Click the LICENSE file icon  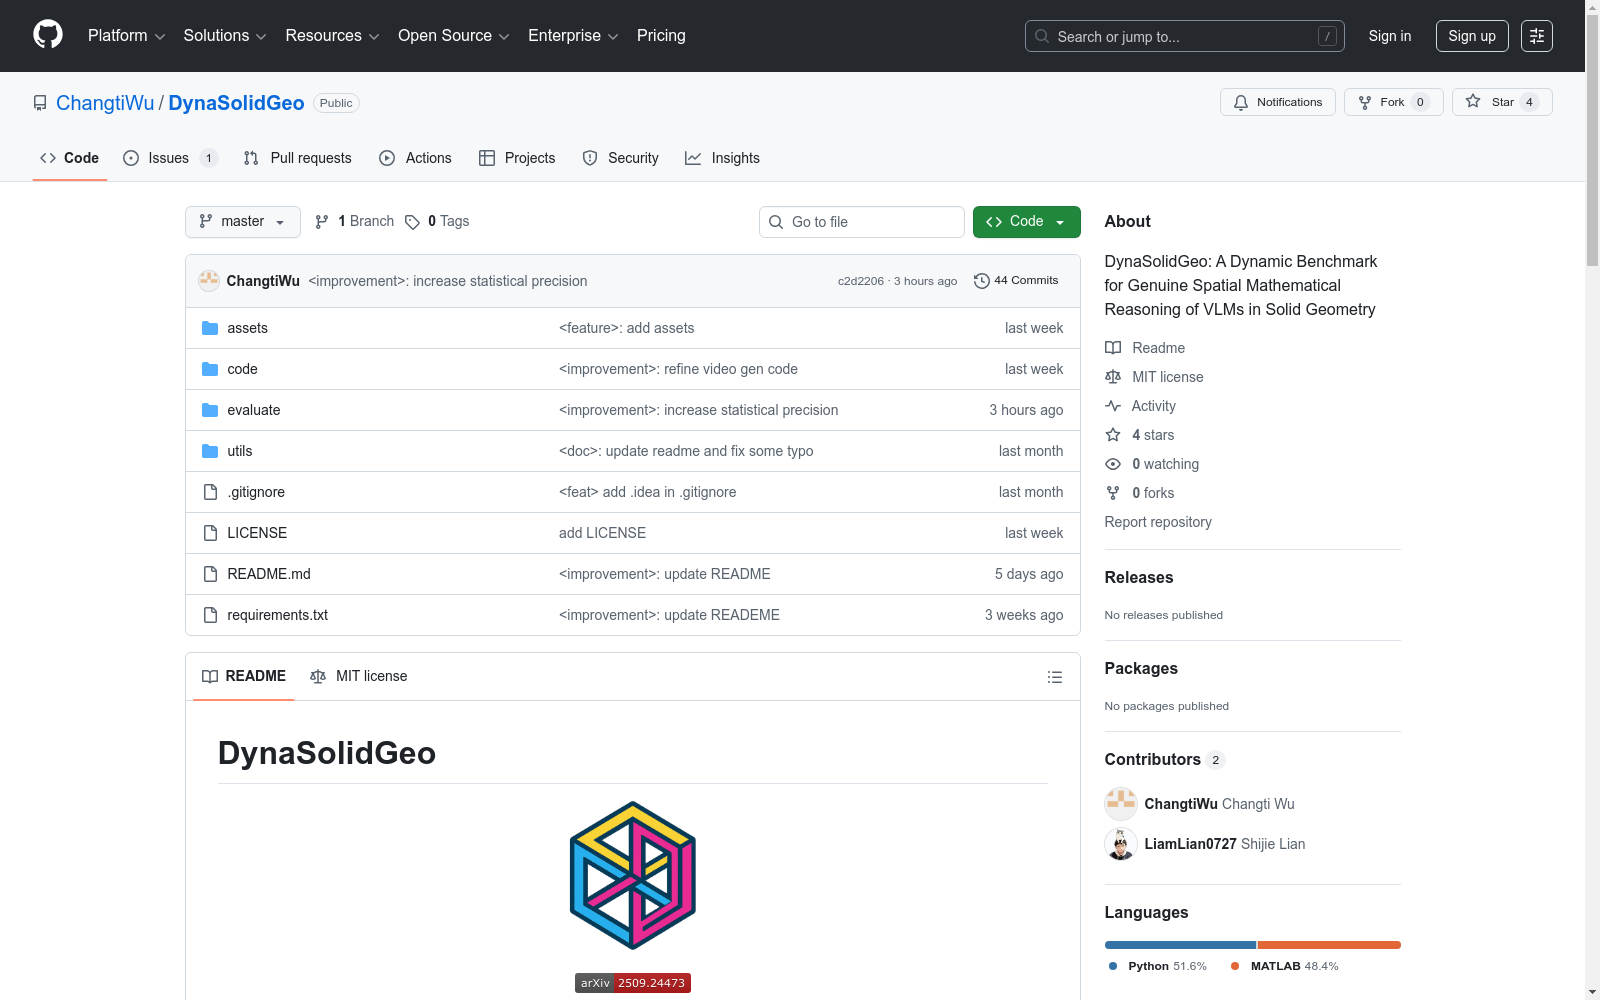tap(210, 533)
